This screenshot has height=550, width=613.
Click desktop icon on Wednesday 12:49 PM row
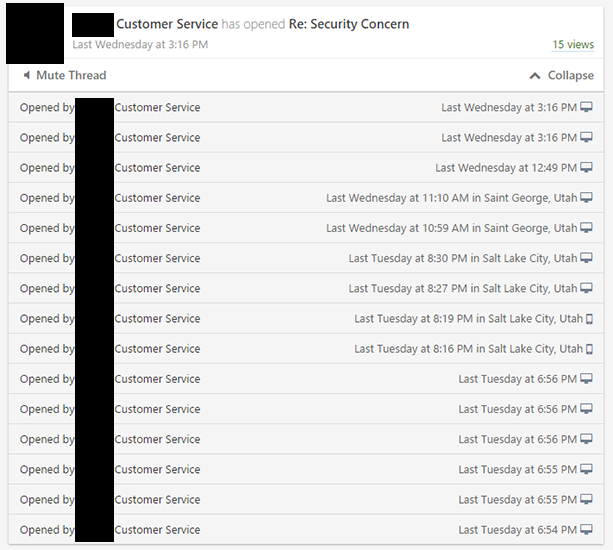586,168
